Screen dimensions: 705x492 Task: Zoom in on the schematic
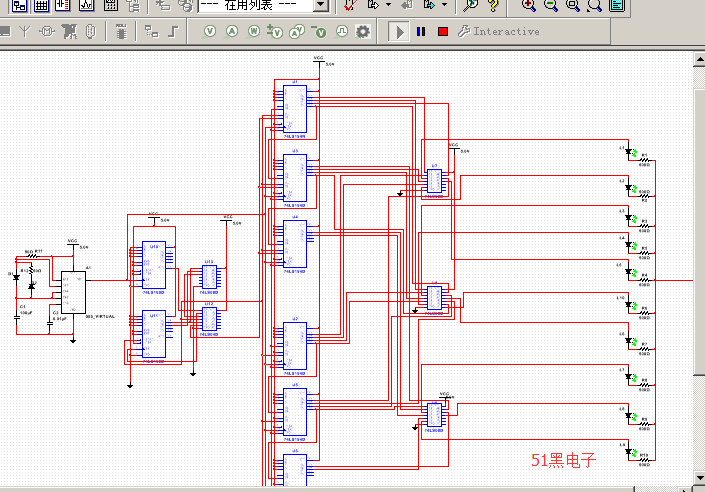tap(529, 5)
